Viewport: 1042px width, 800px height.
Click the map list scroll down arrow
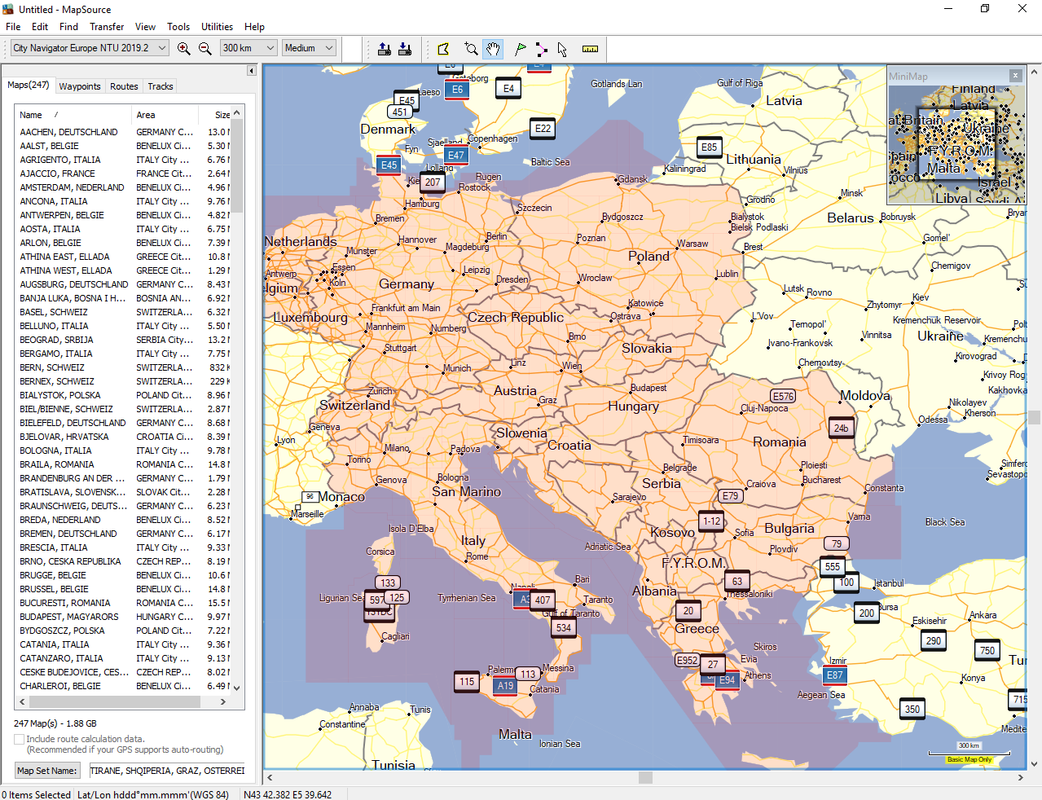pos(237,688)
